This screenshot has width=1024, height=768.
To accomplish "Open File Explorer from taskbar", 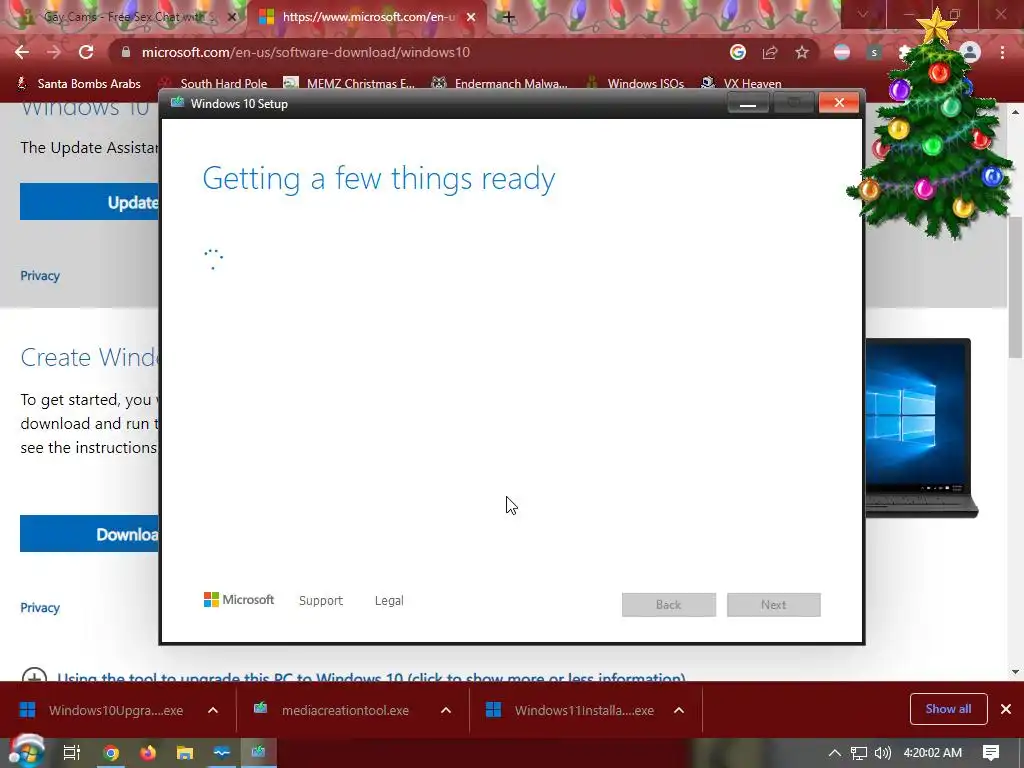I will 185,753.
